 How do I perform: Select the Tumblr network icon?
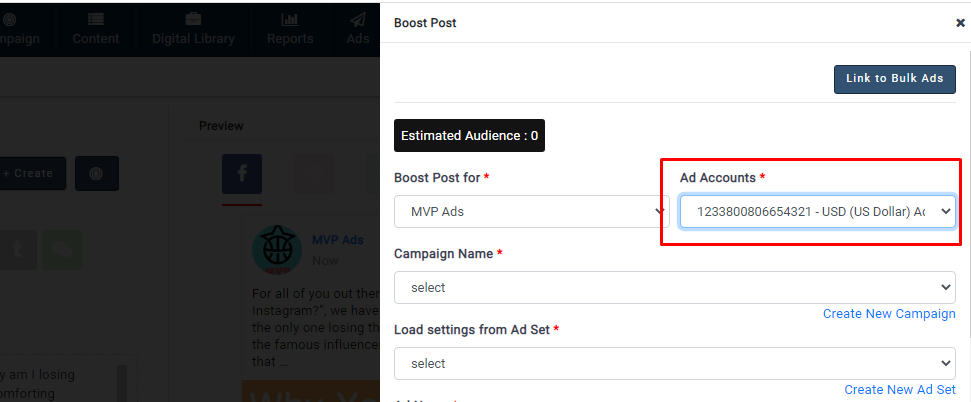tap(19, 251)
